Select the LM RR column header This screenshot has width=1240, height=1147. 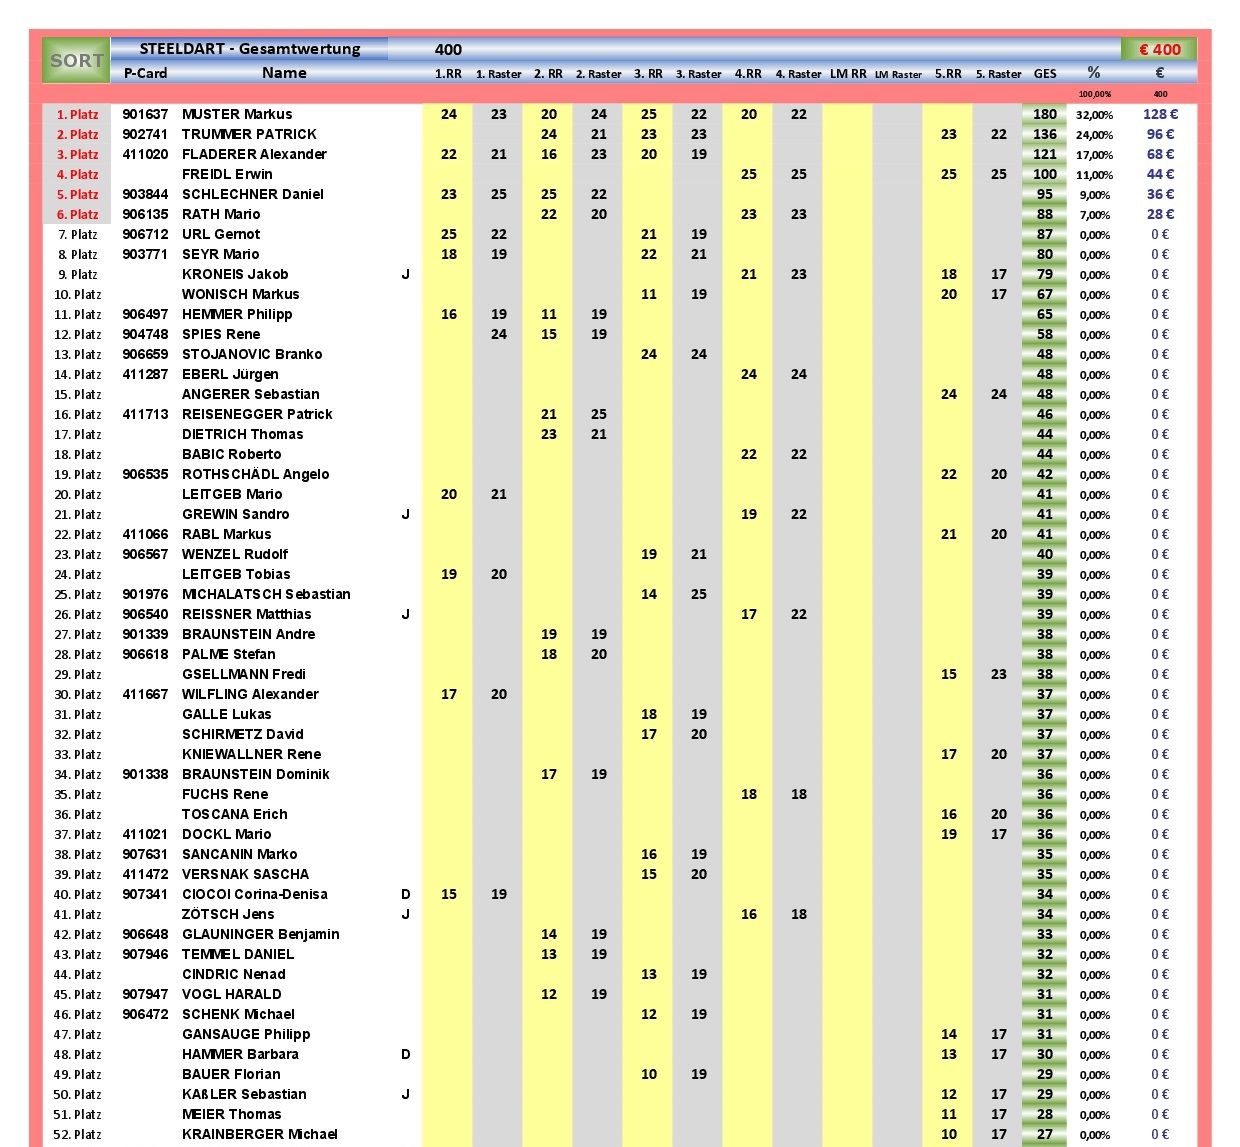tap(848, 74)
